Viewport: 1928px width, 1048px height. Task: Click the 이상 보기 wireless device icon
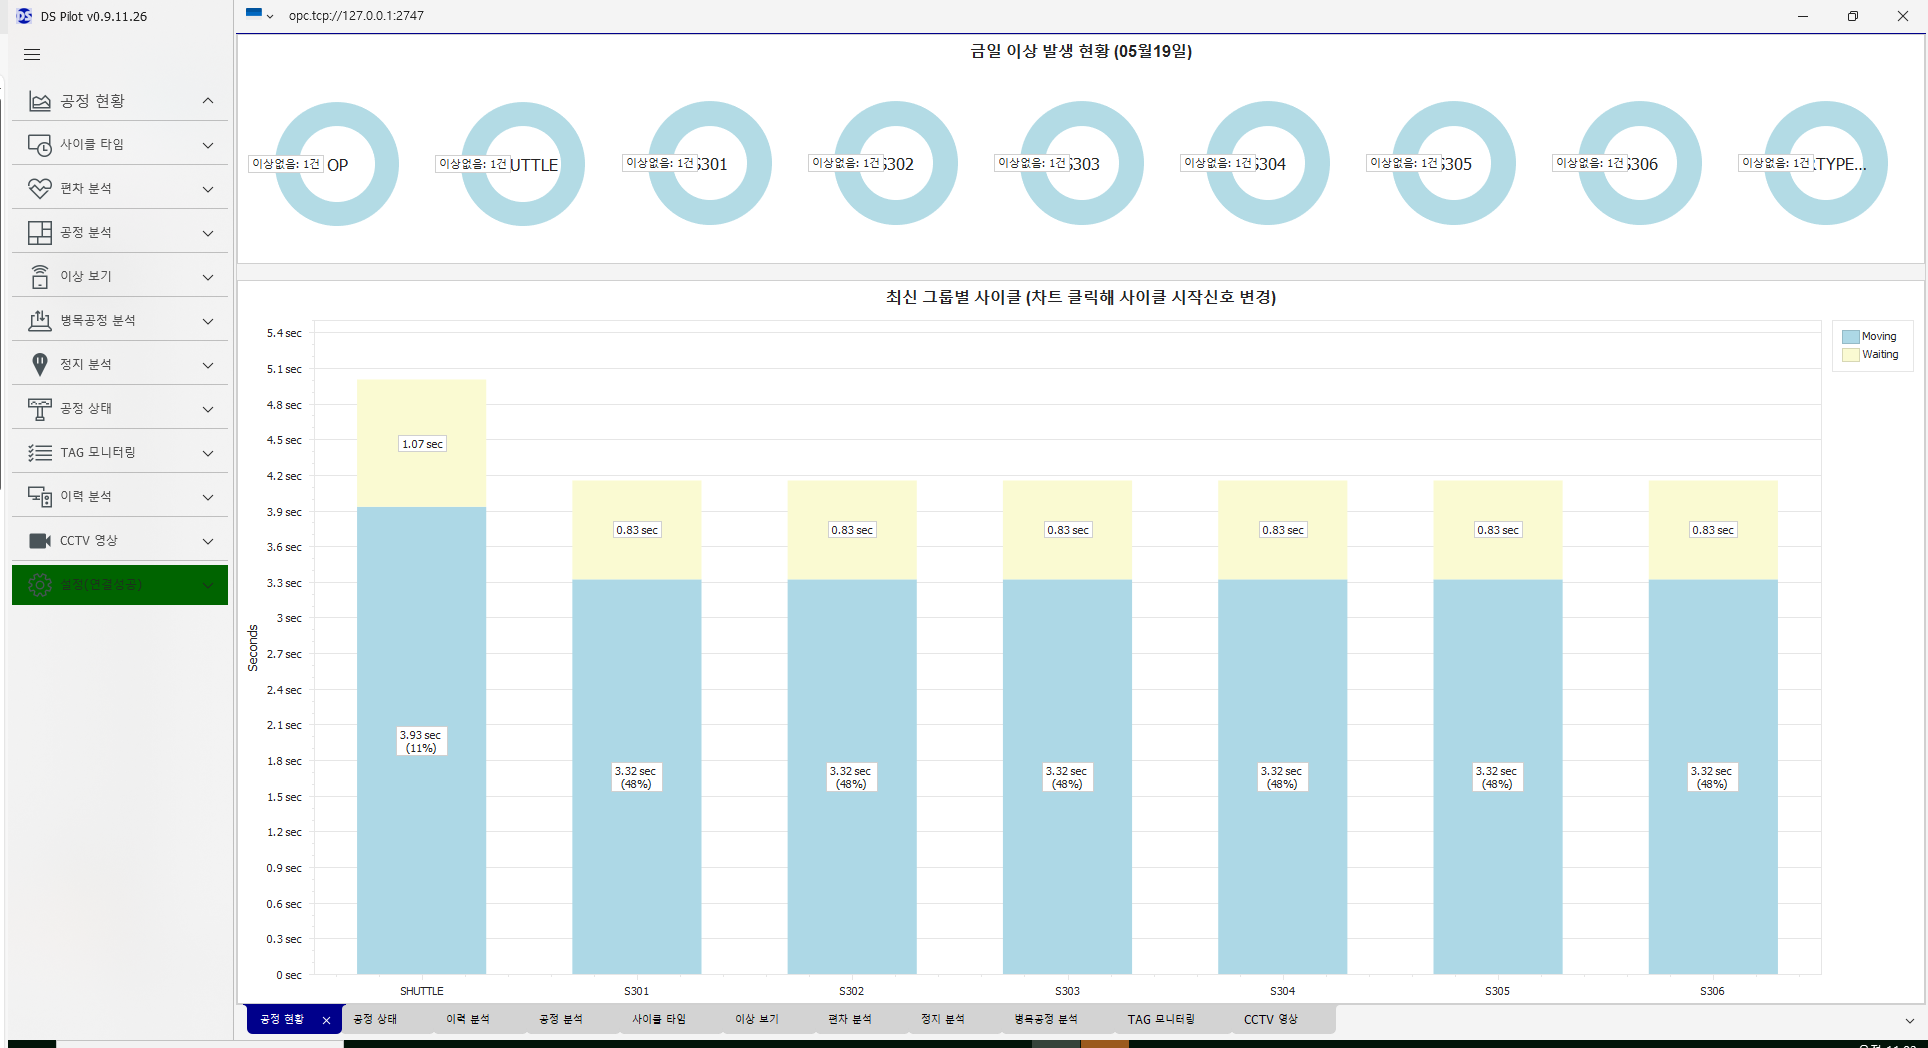[40, 277]
